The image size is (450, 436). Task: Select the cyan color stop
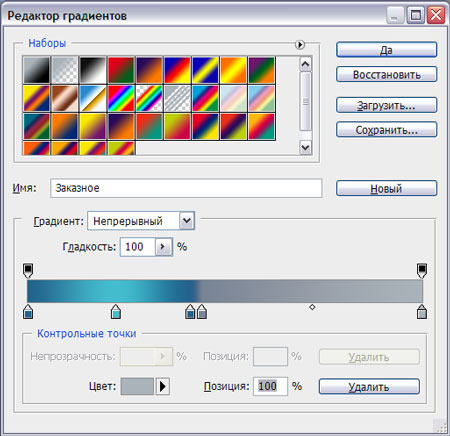coord(116,312)
